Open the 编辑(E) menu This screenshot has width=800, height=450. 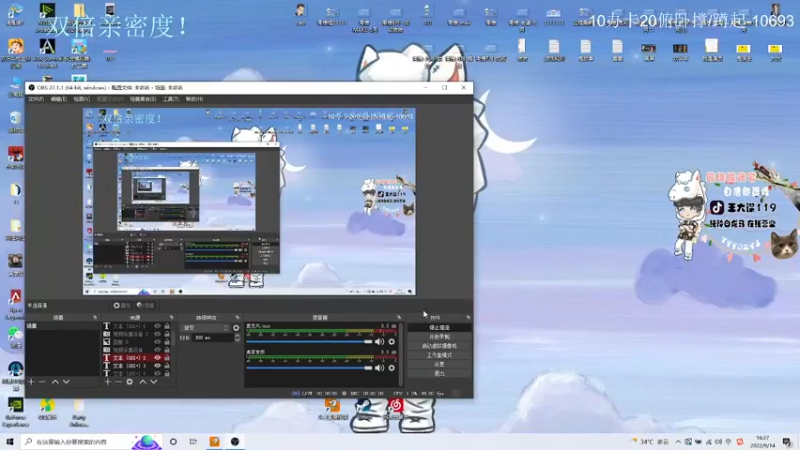coord(59,99)
